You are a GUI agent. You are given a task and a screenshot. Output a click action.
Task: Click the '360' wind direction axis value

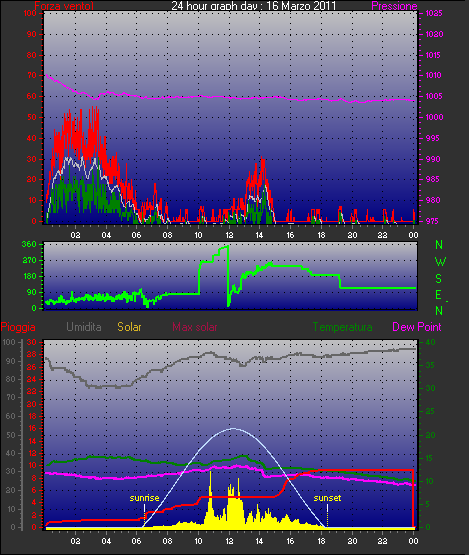29,244
